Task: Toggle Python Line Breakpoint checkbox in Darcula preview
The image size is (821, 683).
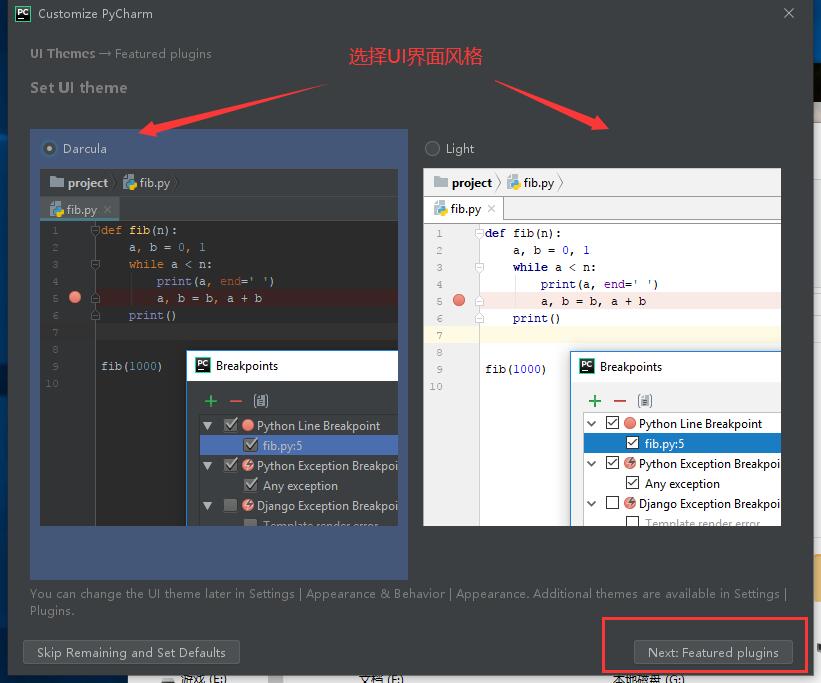Action: click(230, 425)
